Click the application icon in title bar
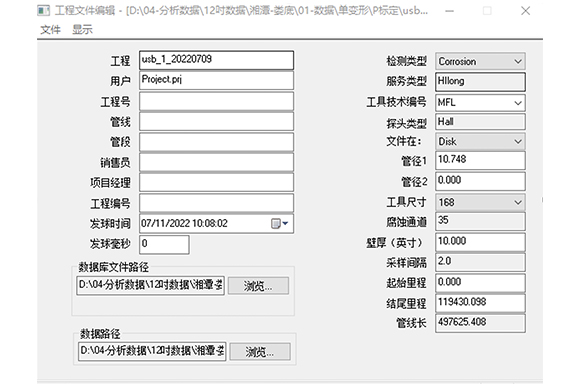 [44, 10]
